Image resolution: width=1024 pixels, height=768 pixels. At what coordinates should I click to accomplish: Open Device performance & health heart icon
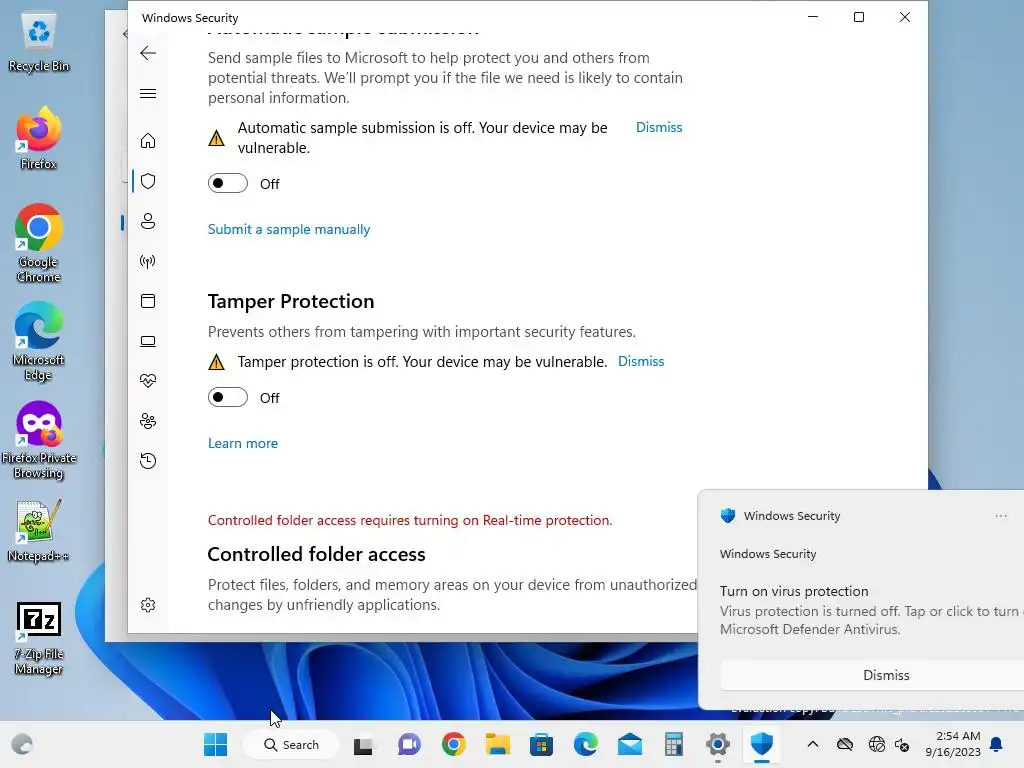pyautogui.click(x=148, y=381)
